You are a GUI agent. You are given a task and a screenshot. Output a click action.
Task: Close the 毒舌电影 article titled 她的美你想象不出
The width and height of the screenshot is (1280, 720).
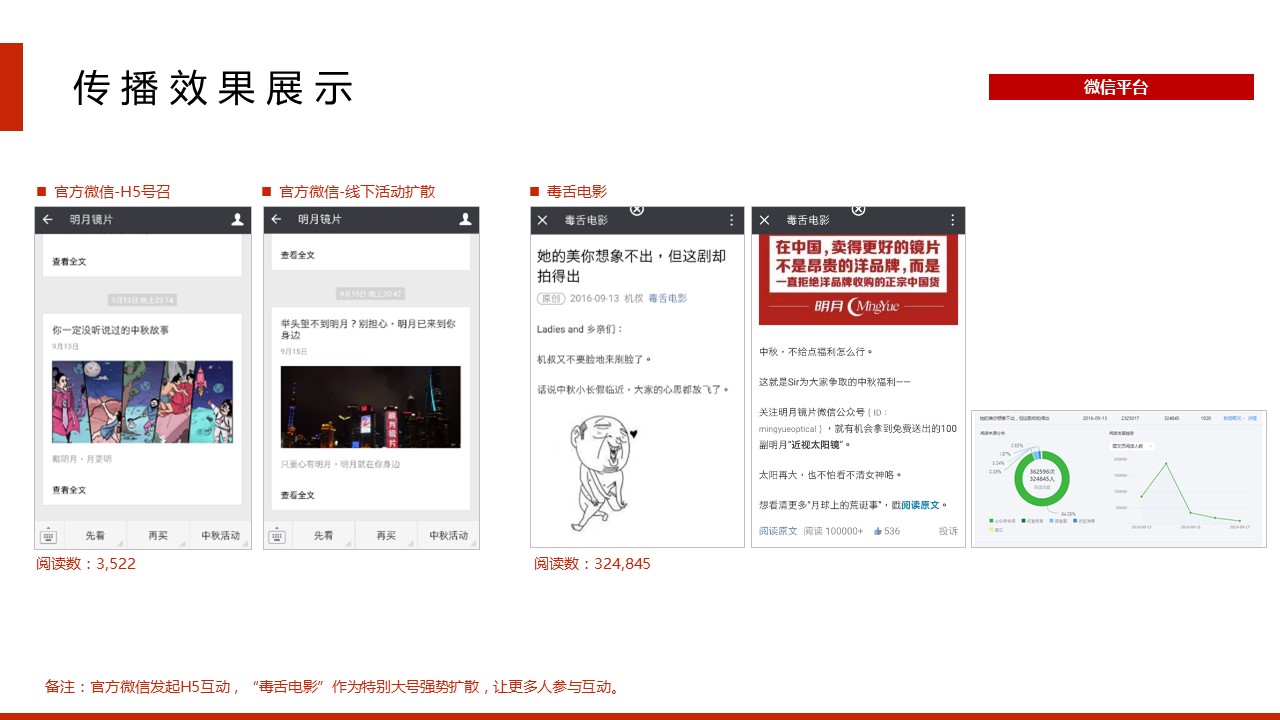pyautogui.click(x=542, y=220)
